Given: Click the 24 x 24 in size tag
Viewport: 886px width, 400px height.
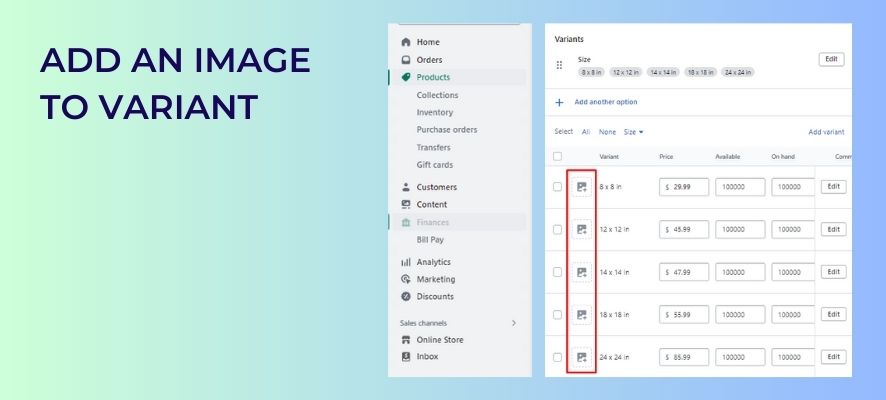Looking at the screenshot, I should click(x=738, y=72).
